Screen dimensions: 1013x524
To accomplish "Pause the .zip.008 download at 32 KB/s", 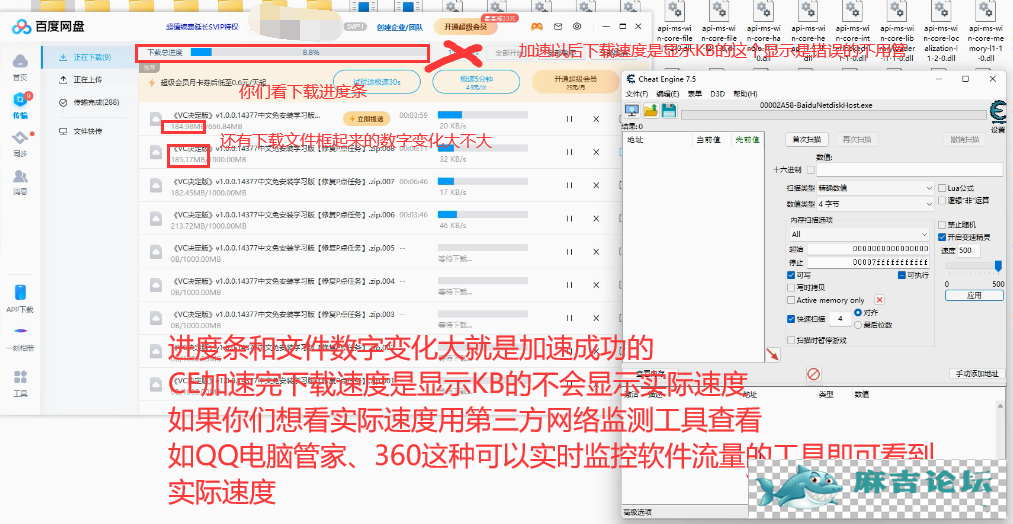I will (x=569, y=152).
